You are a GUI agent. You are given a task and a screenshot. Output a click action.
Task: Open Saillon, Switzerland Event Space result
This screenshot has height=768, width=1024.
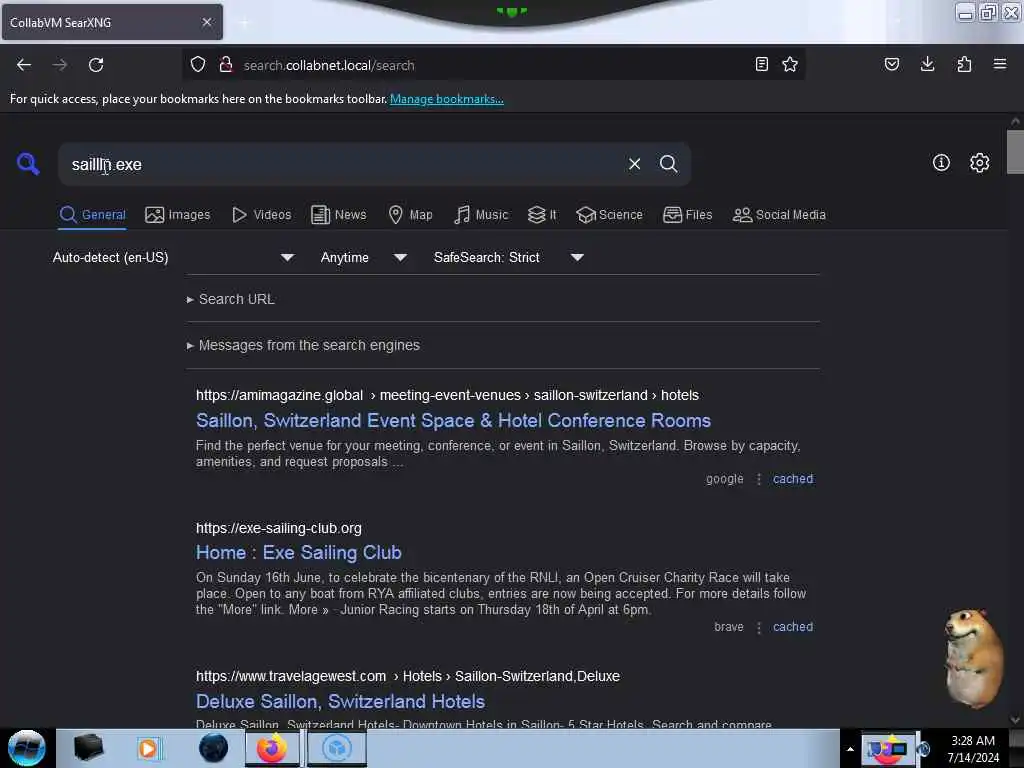(453, 421)
